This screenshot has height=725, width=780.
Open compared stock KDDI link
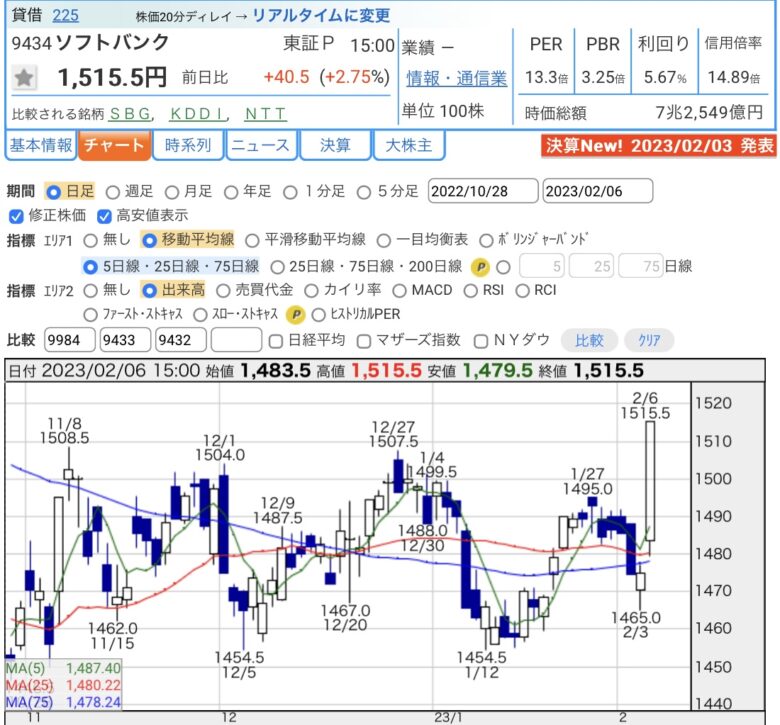pyautogui.click(x=197, y=114)
